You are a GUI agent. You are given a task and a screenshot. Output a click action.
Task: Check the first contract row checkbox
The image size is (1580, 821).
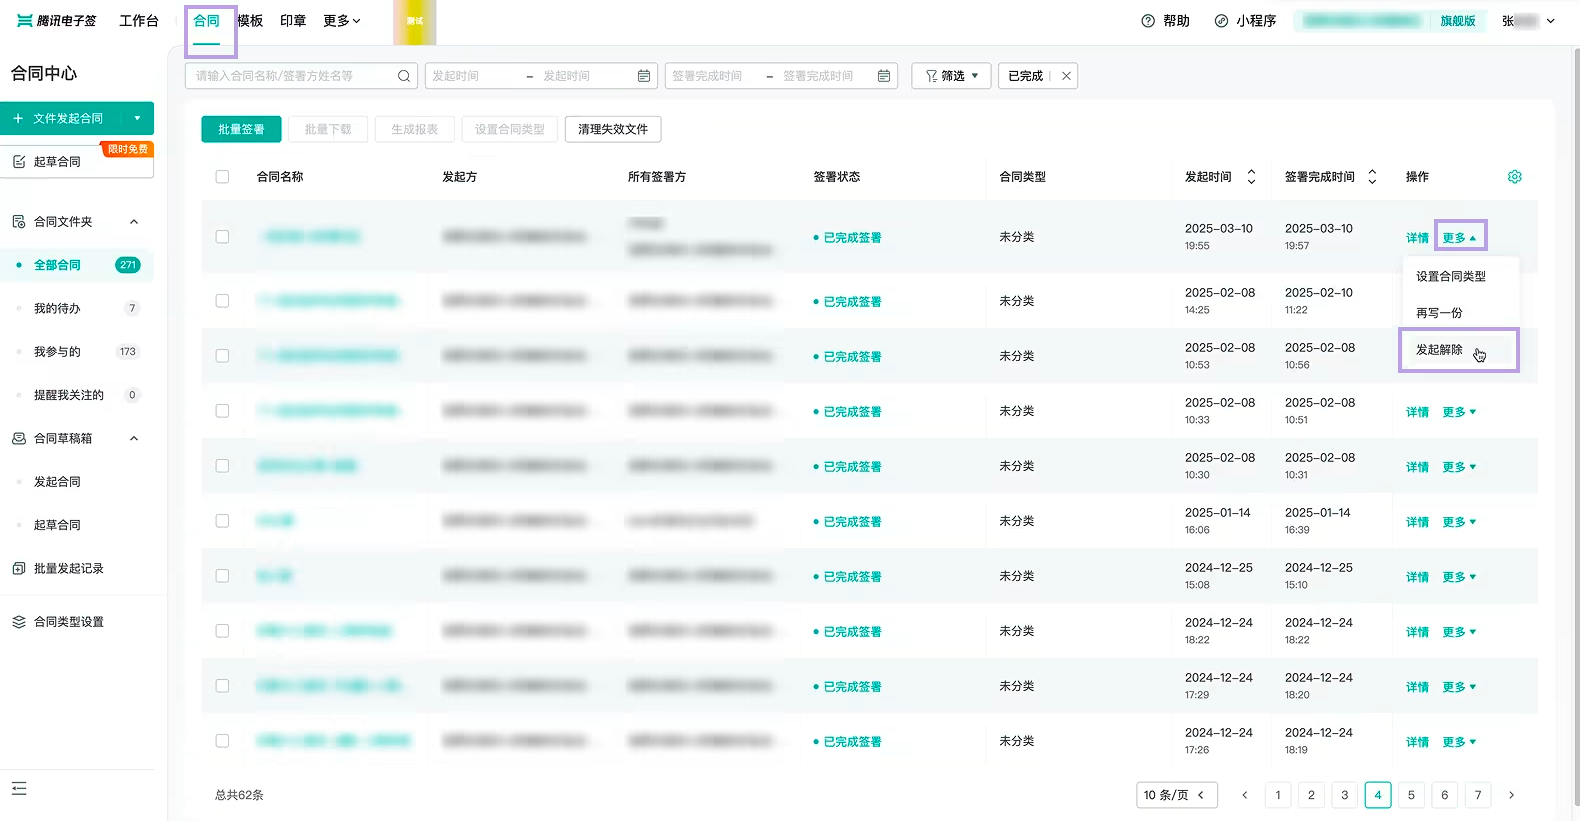pyautogui.click(x=222, y=237)
